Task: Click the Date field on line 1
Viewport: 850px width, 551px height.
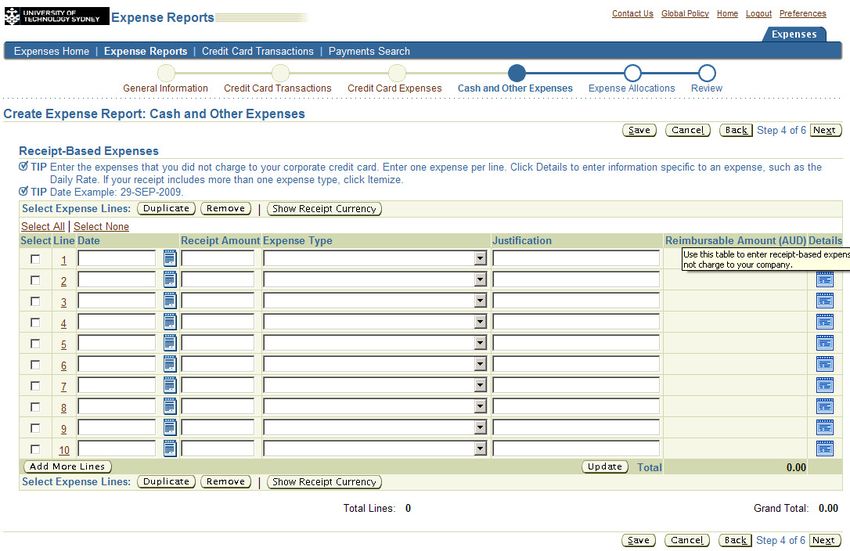Action: (x=117, y=259)
